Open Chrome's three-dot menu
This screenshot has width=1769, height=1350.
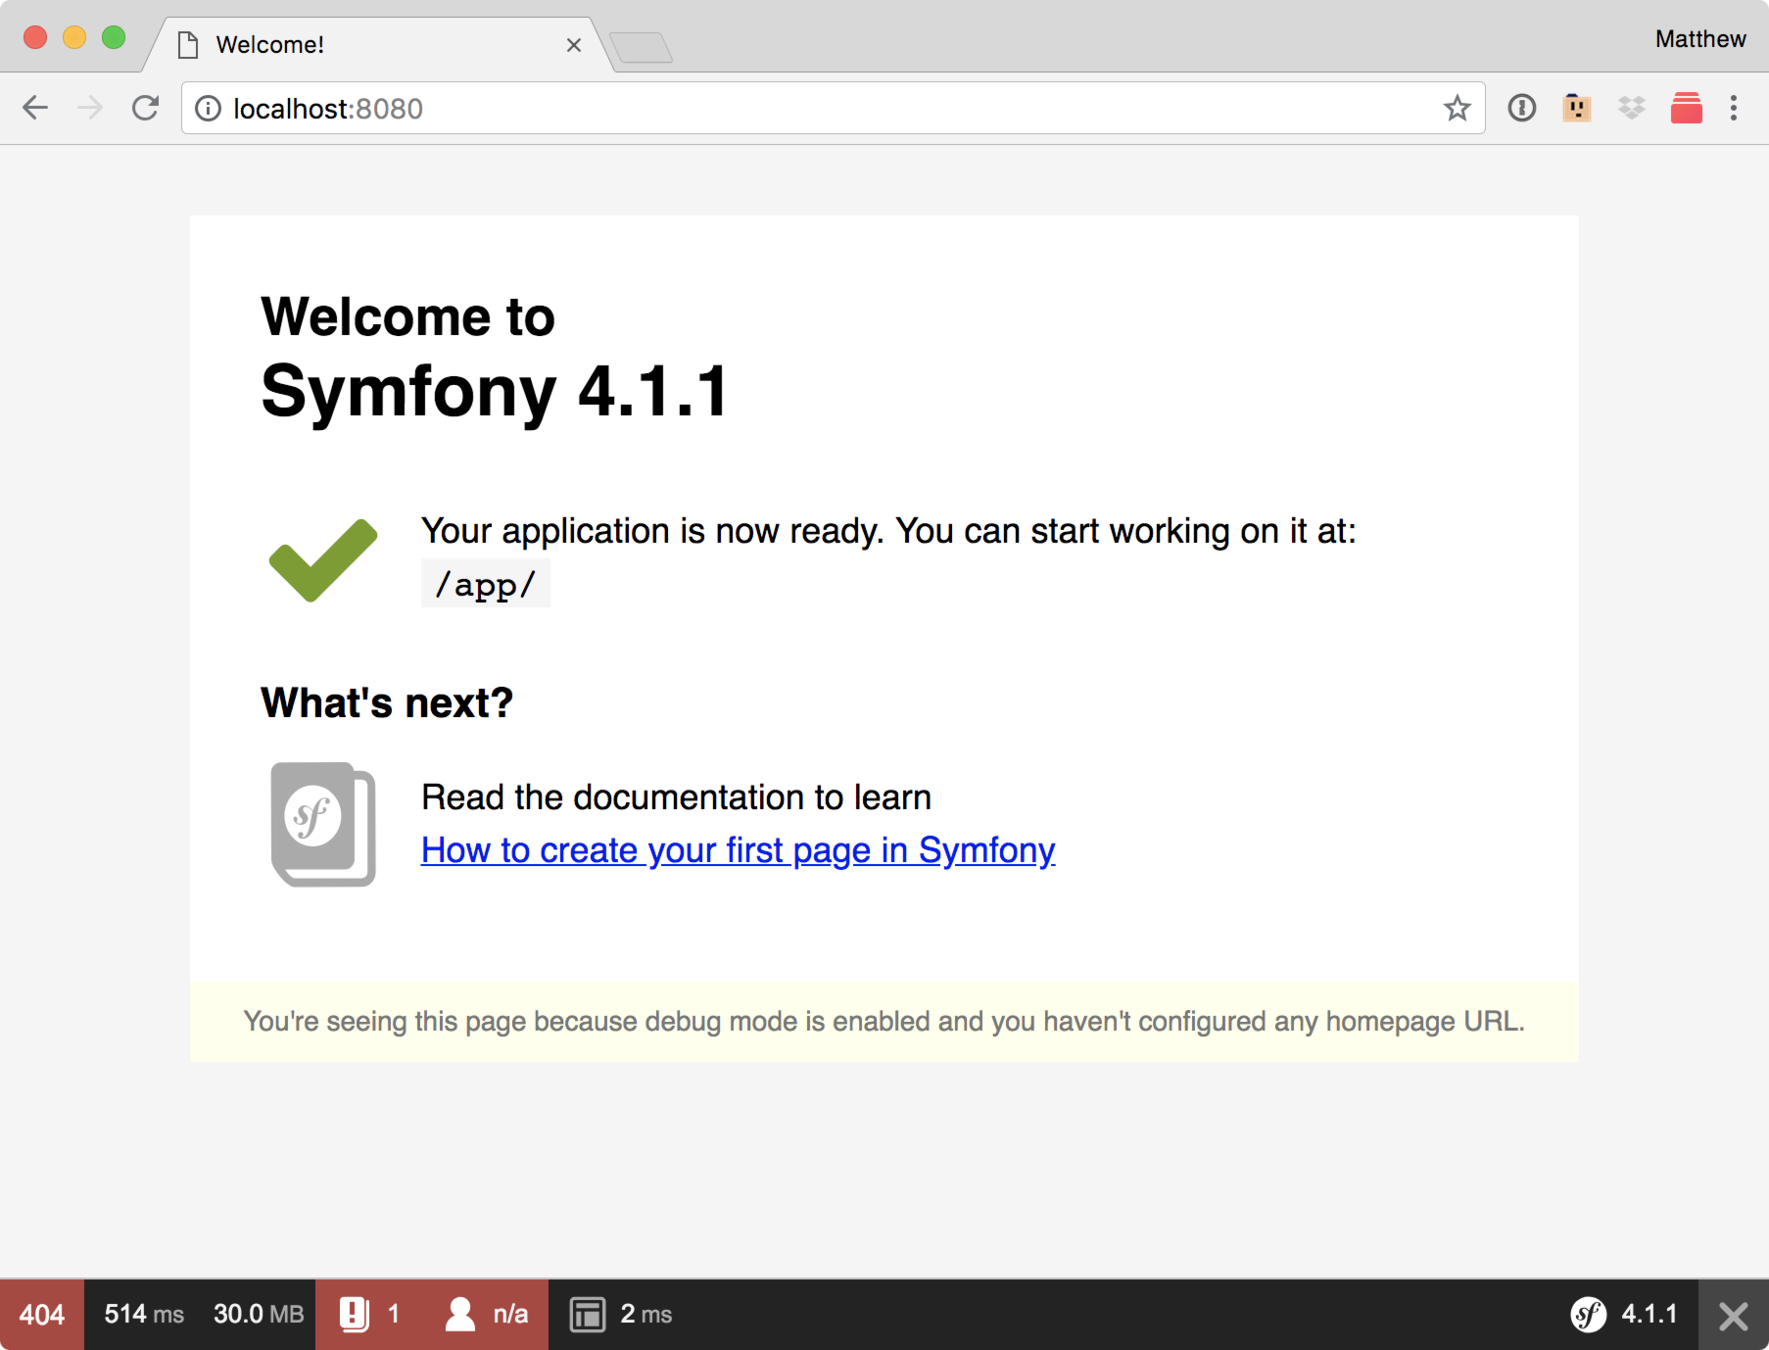pos(1734,108)
